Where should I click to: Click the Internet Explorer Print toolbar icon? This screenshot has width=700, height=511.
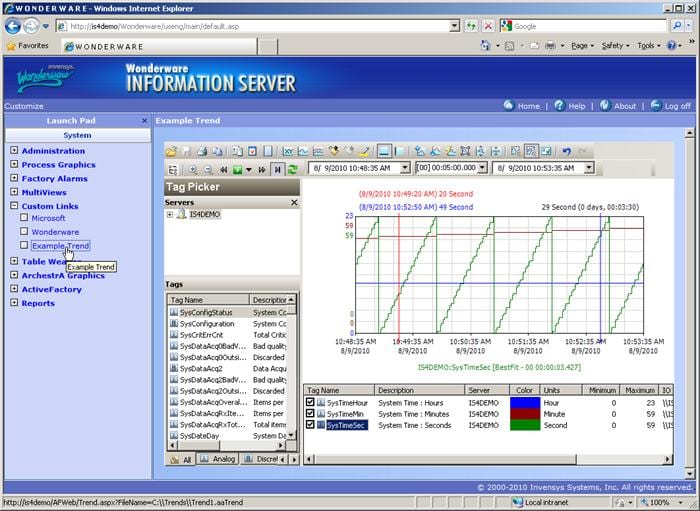[550, 46]
